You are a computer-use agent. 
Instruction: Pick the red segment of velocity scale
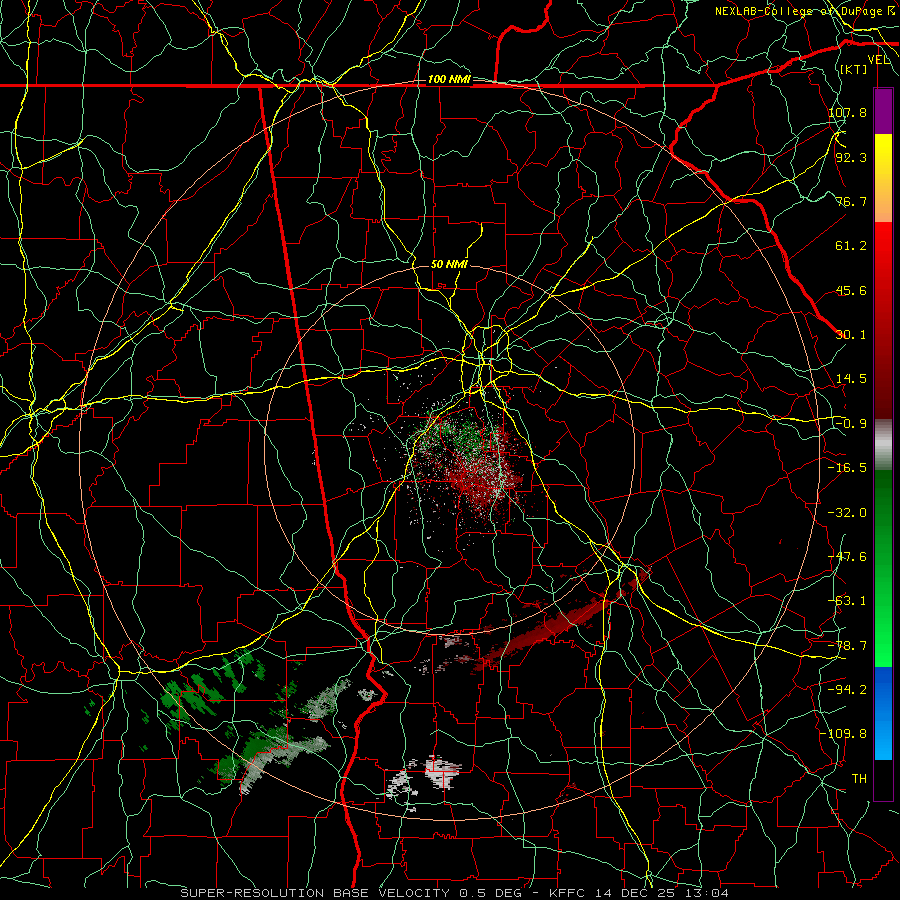tap(883, 320)
